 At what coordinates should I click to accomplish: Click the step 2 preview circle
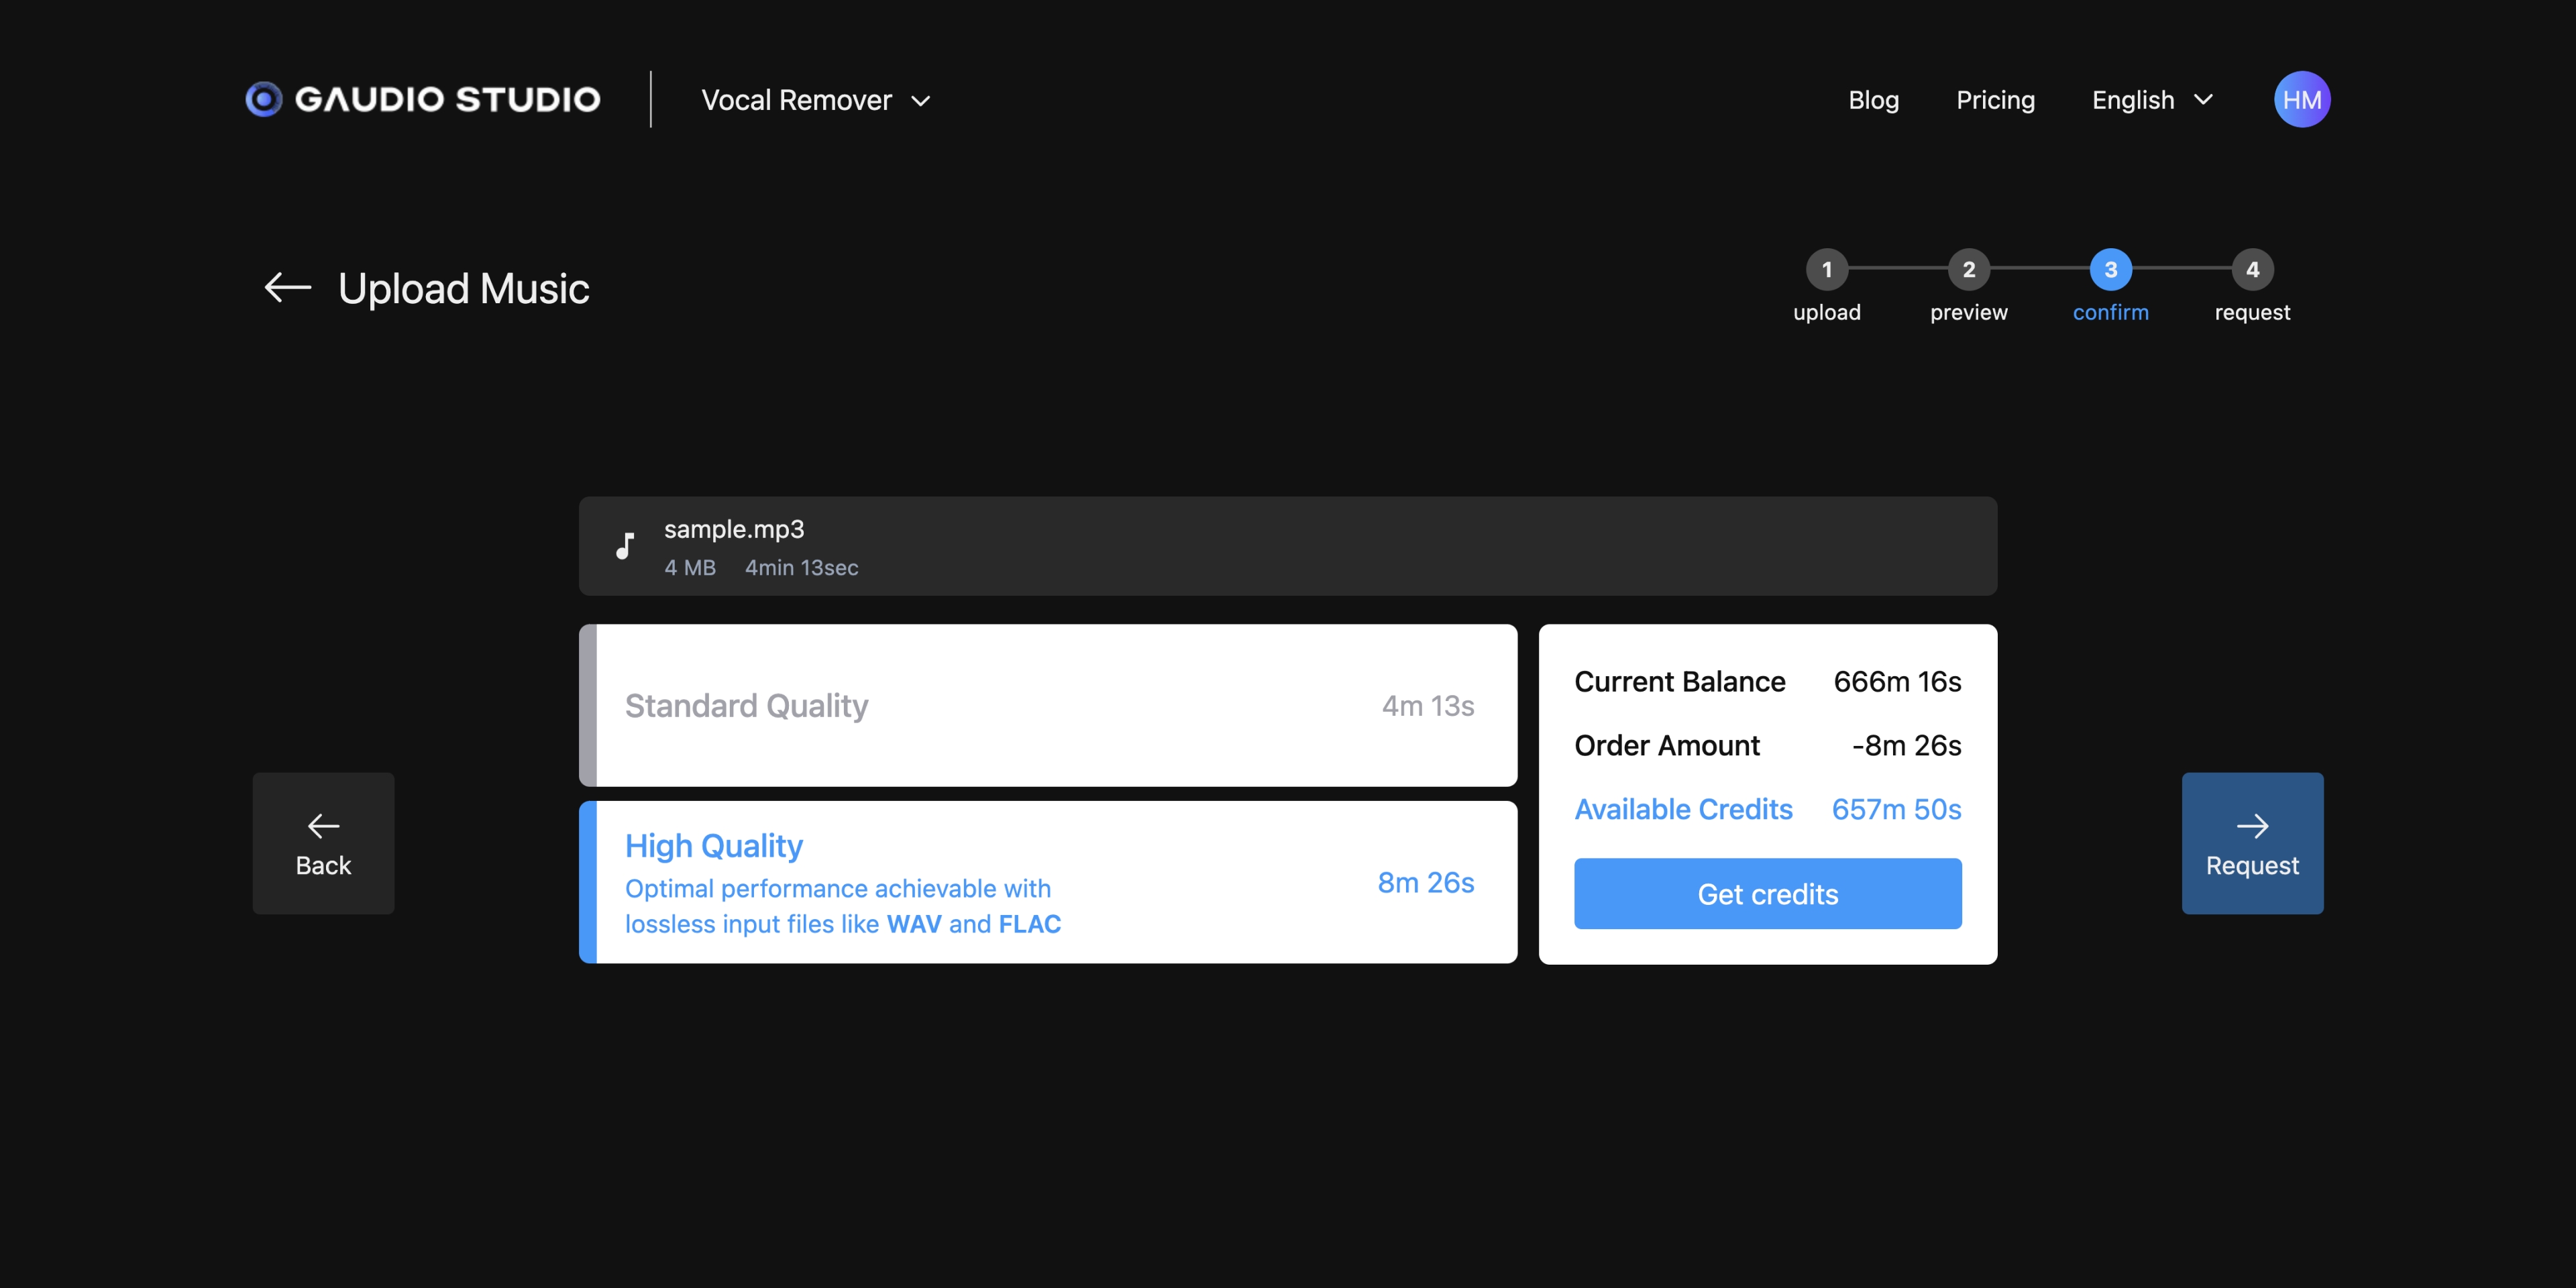pyautogui.click(x=1968, y=269)
